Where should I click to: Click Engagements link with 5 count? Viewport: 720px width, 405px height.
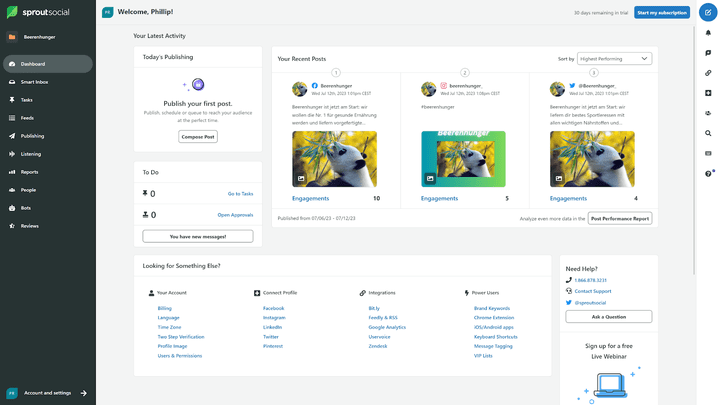(439, 198)
